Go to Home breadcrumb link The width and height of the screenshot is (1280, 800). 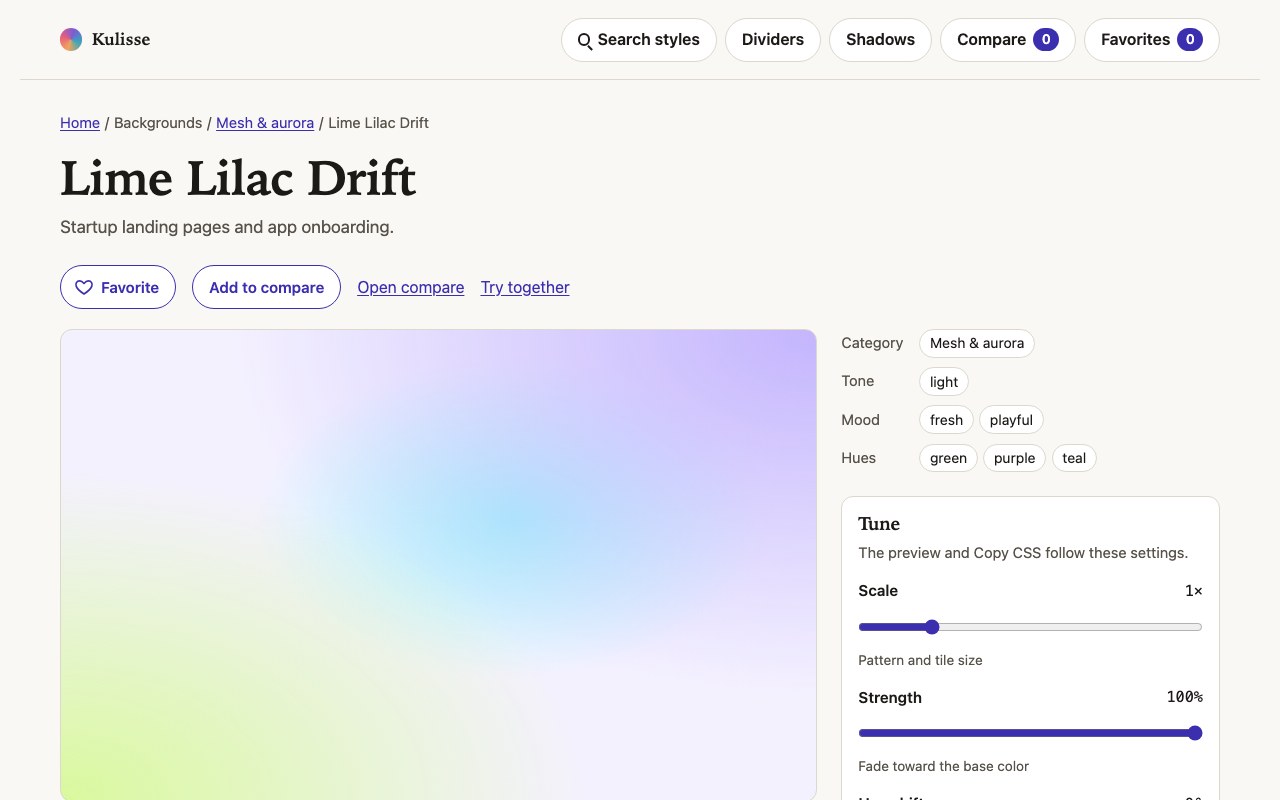[x=80, y=123]
